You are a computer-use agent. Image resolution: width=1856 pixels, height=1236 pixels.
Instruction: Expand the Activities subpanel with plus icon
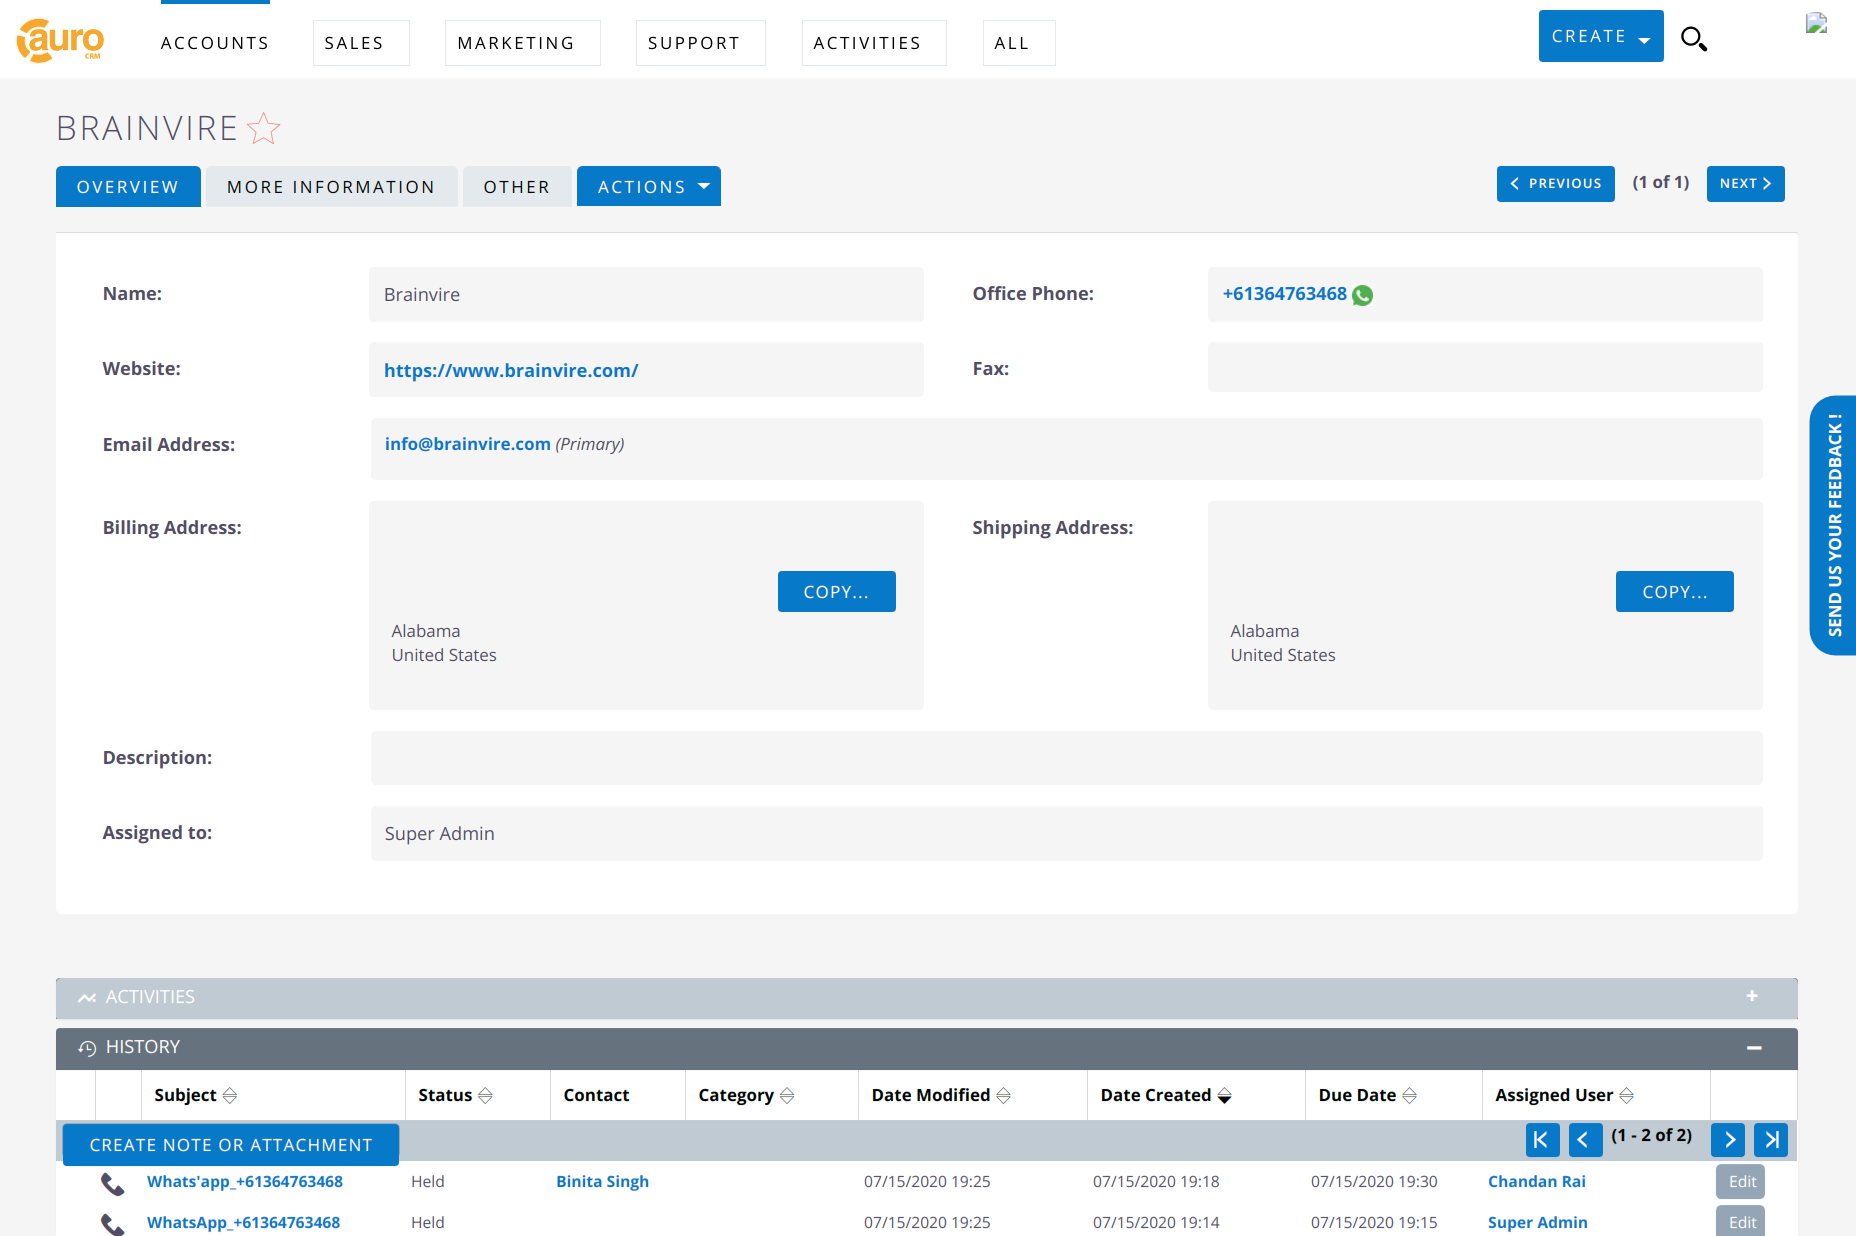[x=1752, y=996]
